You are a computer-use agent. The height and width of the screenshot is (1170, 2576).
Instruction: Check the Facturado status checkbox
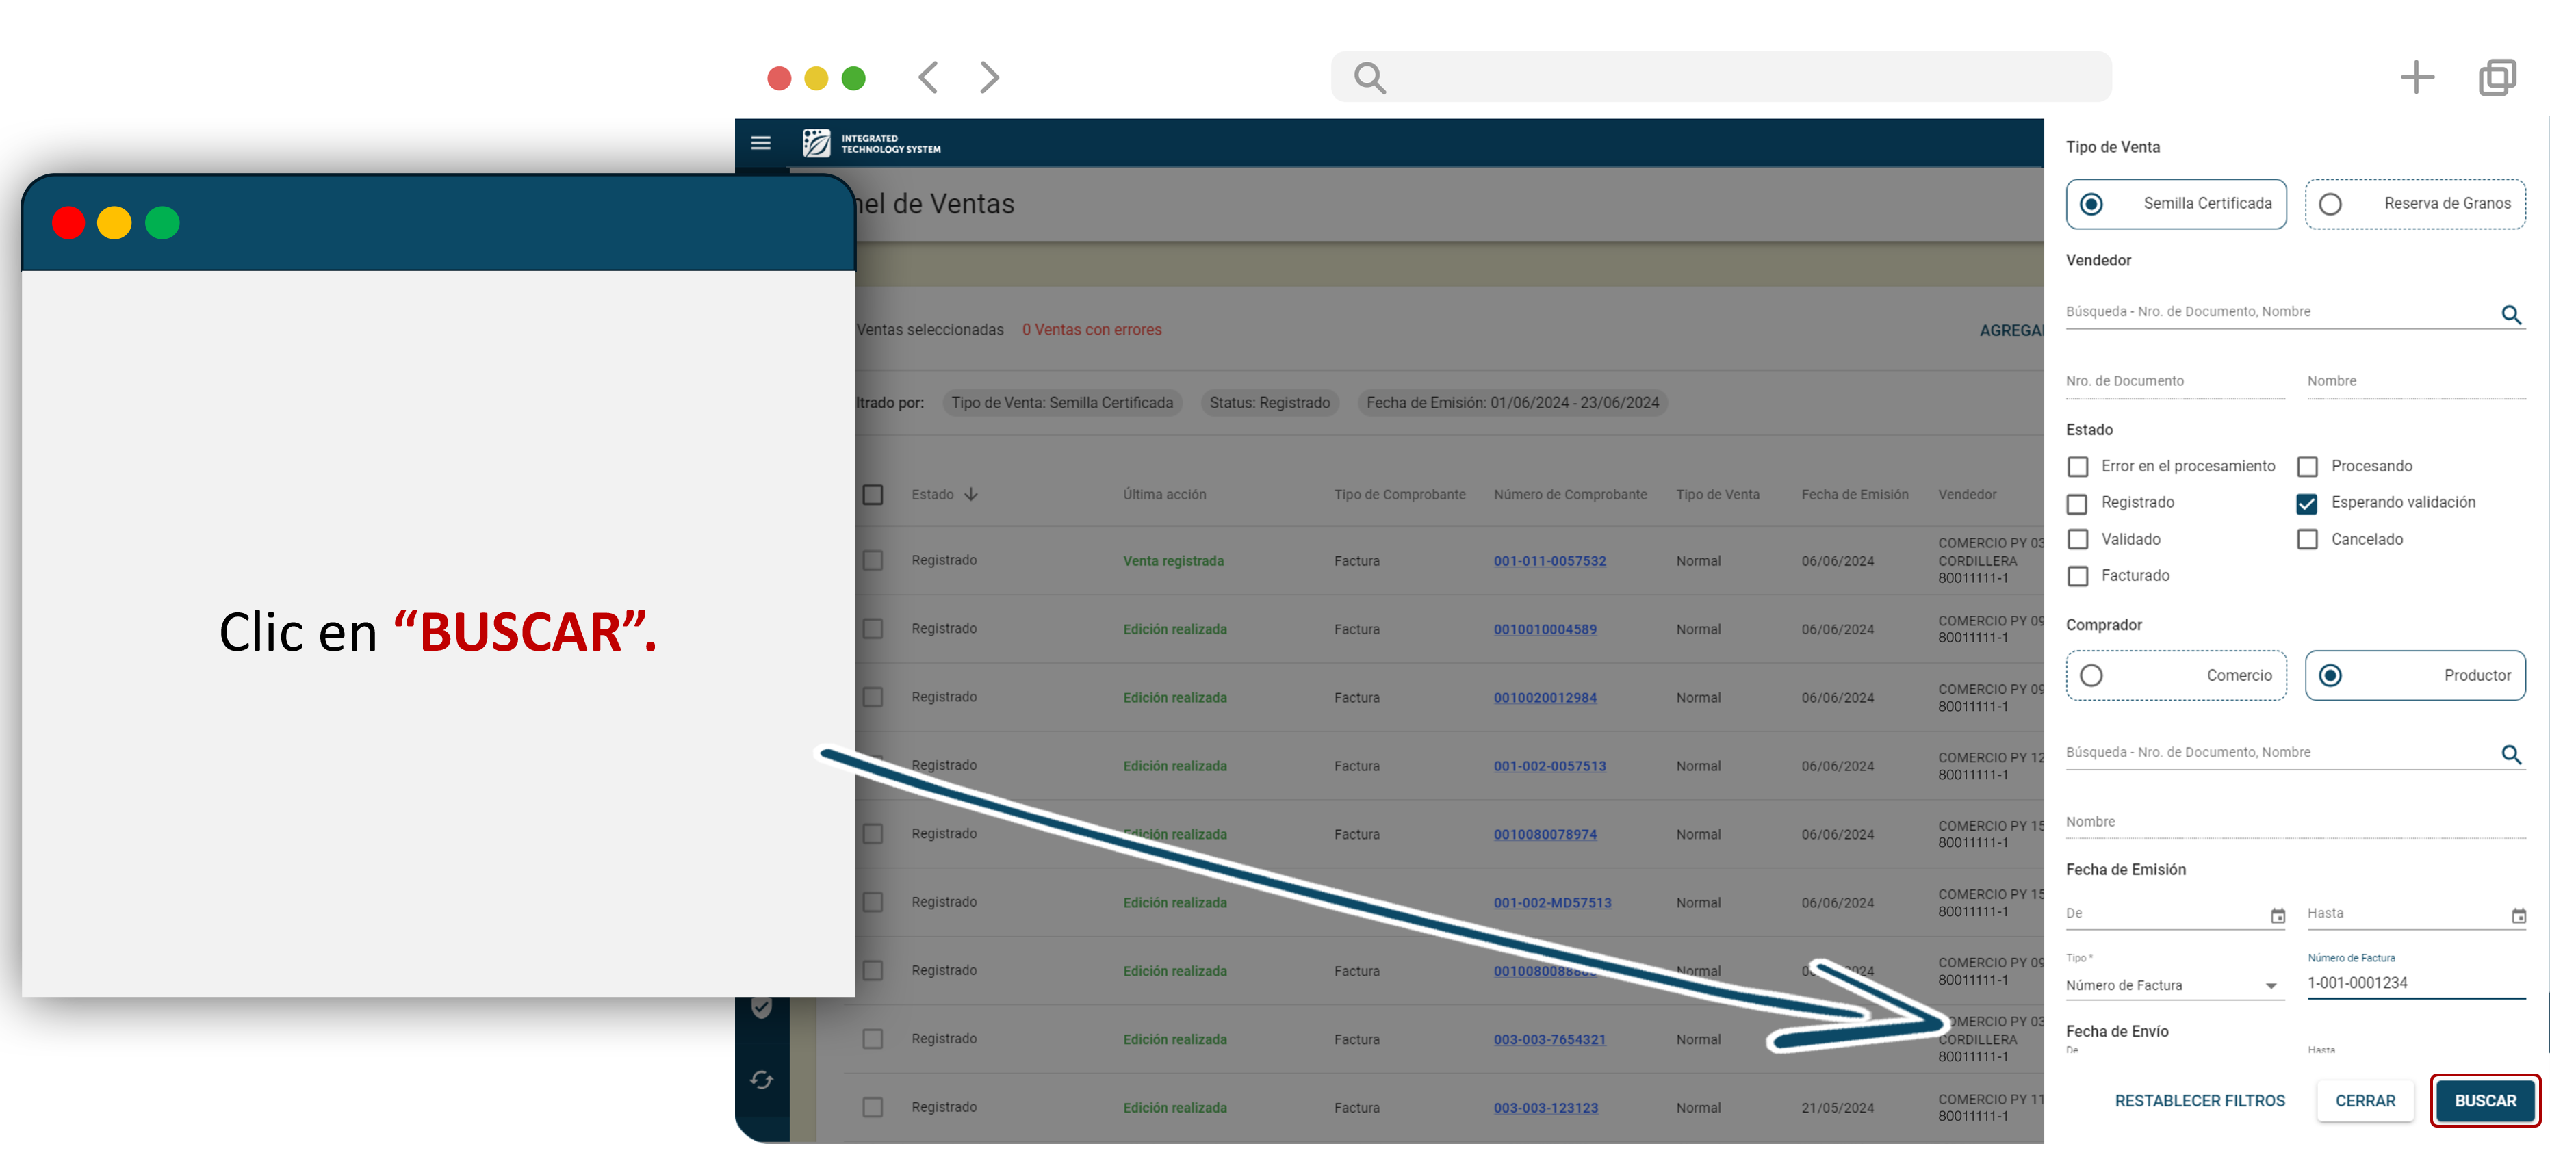(2078, 576)
